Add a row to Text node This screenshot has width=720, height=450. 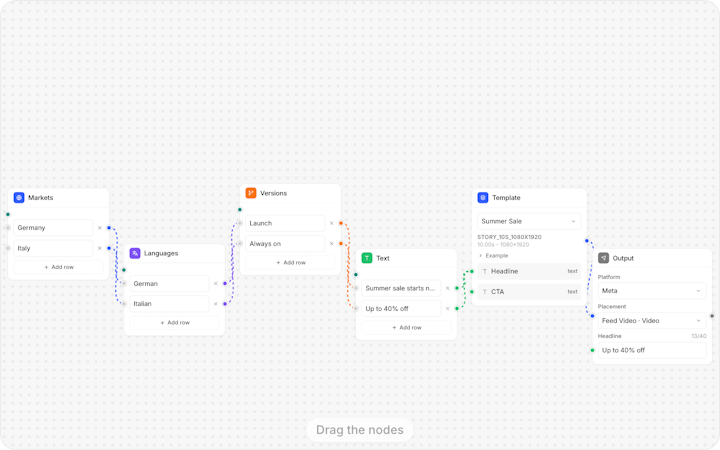coord(406,327)
